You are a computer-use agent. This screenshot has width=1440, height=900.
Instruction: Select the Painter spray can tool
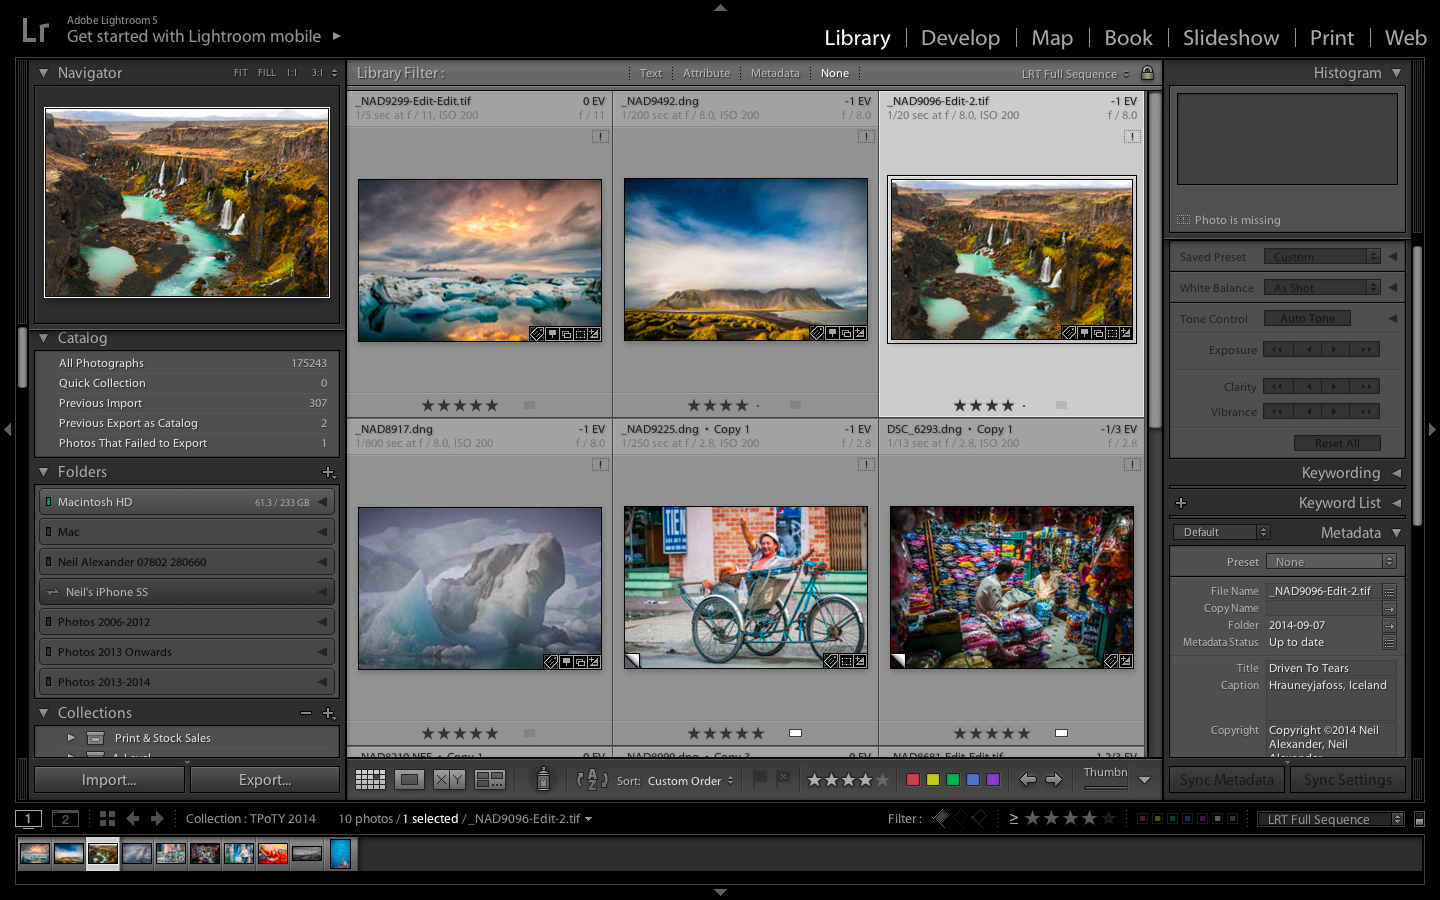pos(543,778)
